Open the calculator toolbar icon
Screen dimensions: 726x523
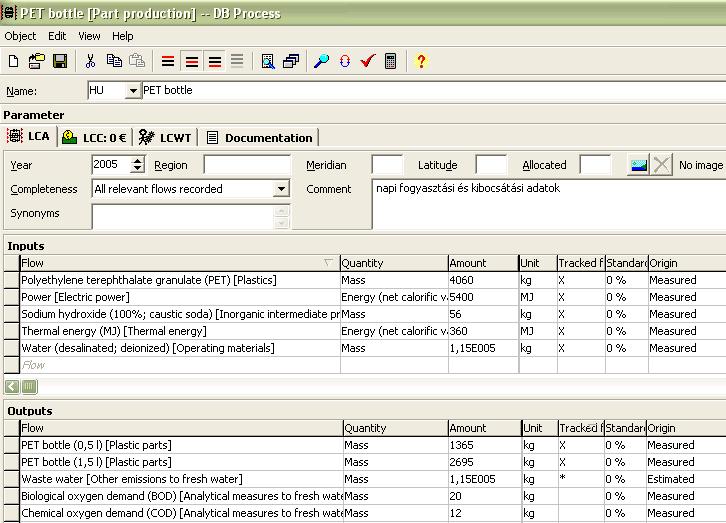[390, 61]
